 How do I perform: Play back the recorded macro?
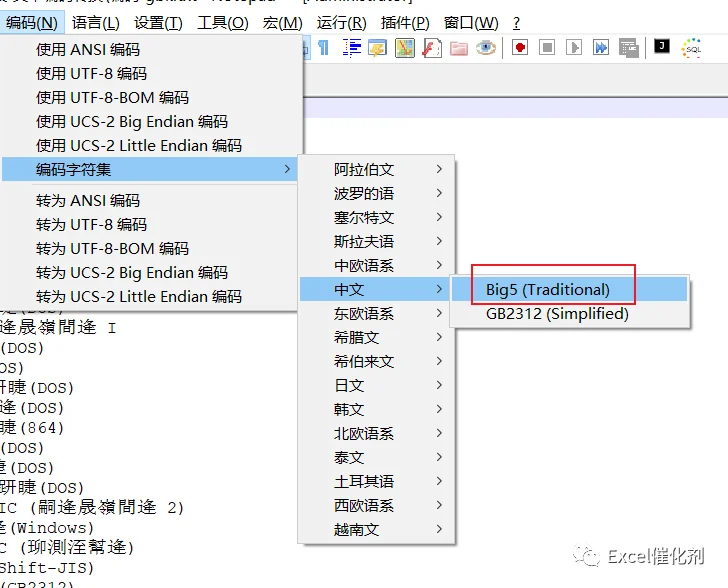574,47
